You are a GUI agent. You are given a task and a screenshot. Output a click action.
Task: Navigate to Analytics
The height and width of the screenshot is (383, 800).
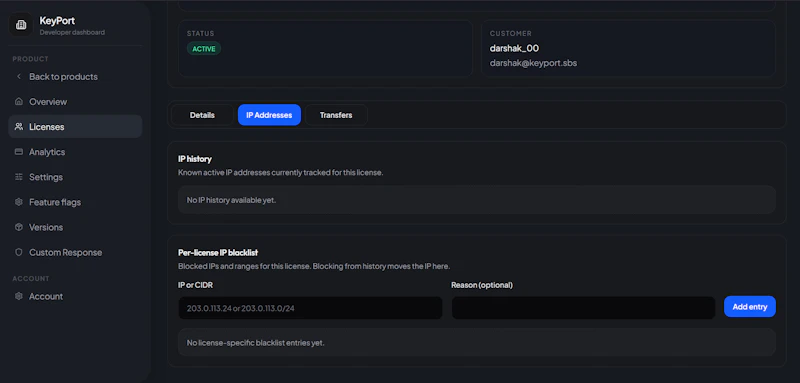click(x=75, y=152)
